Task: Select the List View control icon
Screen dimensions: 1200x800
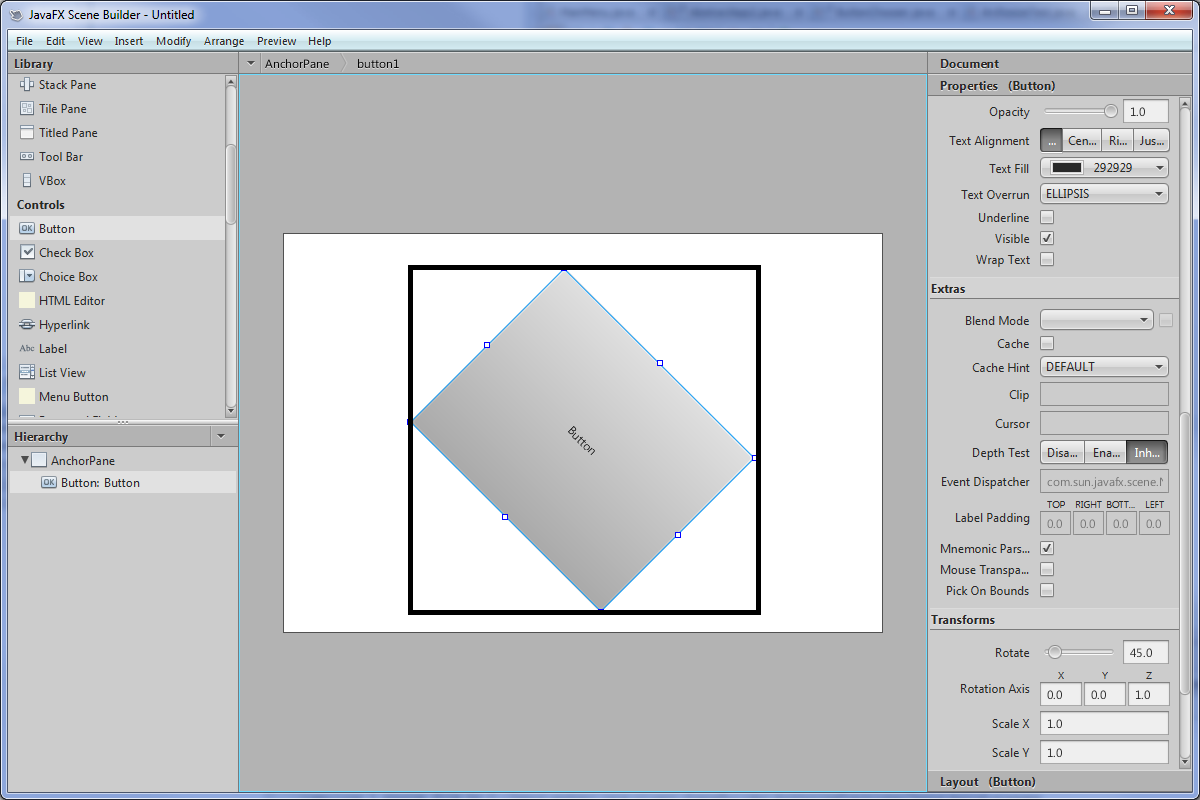Action: 27,373
